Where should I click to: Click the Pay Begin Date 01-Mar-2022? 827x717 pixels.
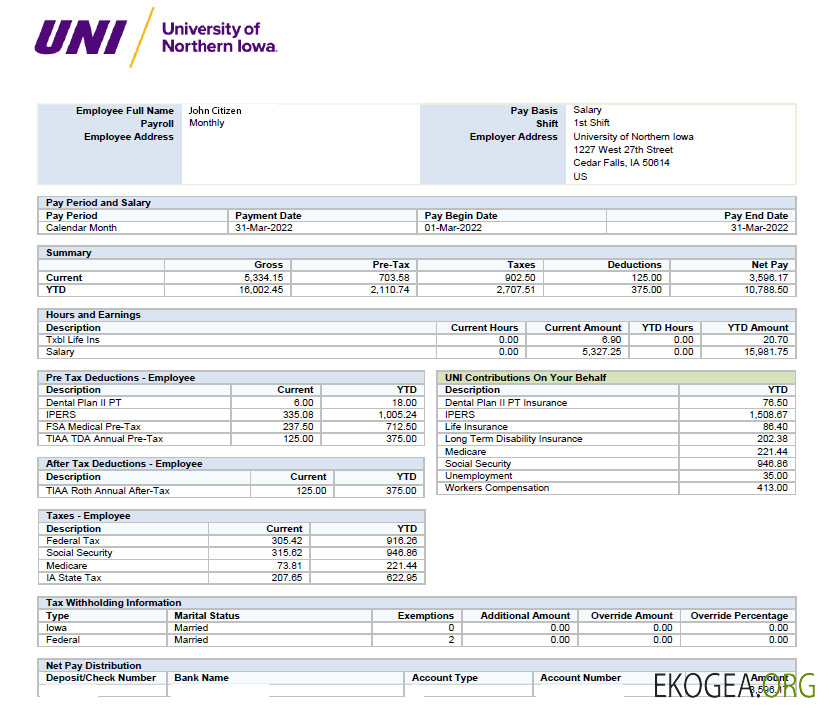(453, 228)
